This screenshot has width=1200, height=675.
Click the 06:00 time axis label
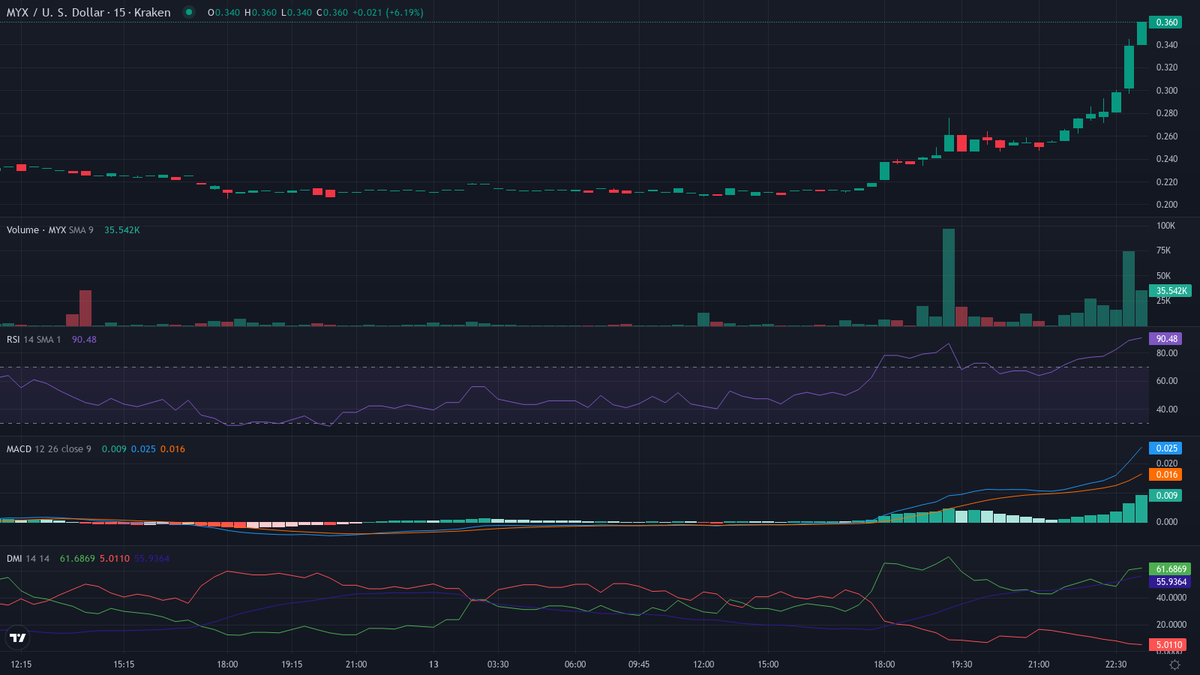pos(575,664)
